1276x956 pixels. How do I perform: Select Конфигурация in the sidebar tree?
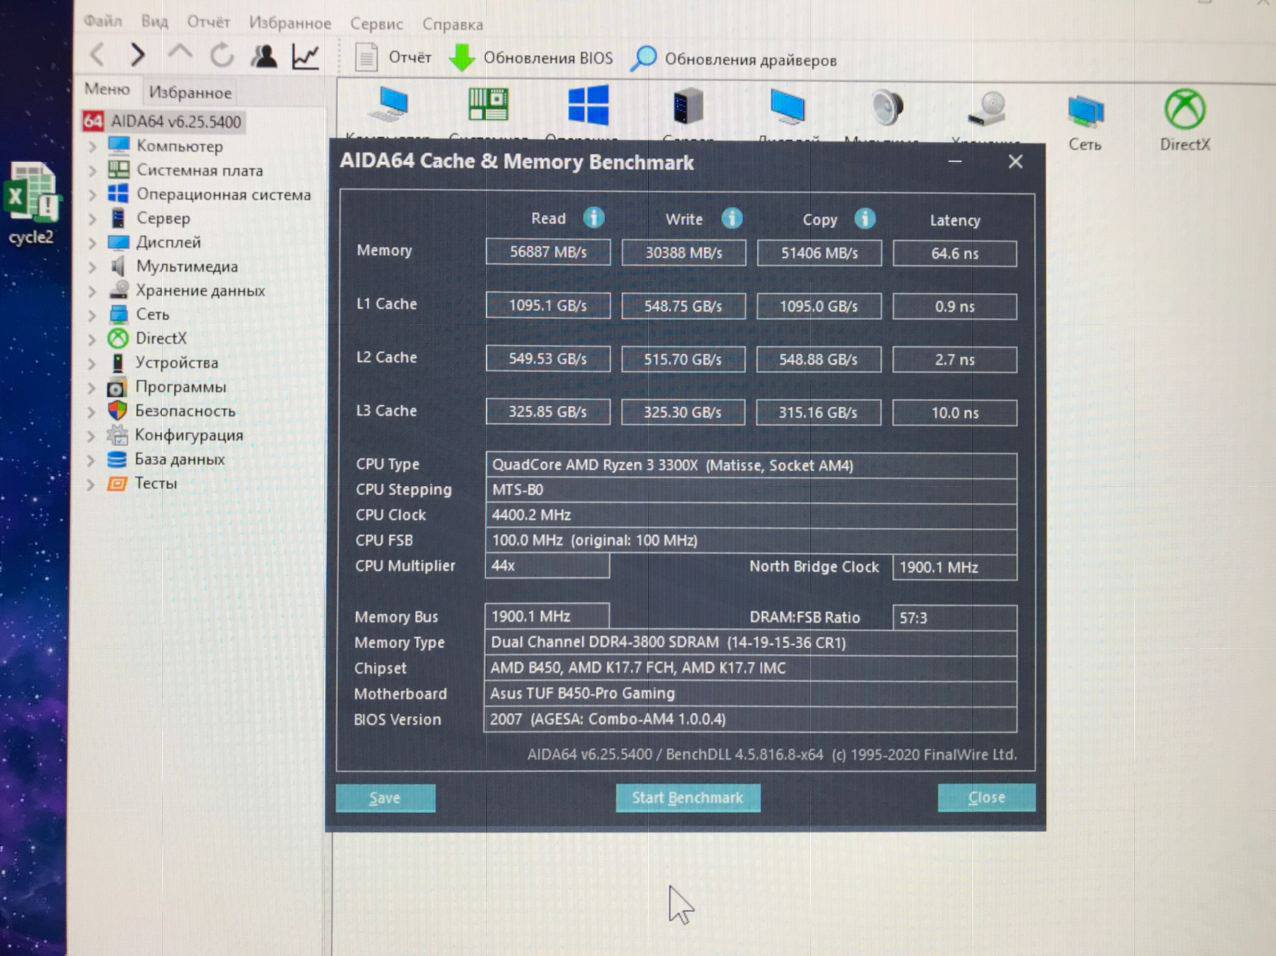pyautogui.click(x=189, y=435)
